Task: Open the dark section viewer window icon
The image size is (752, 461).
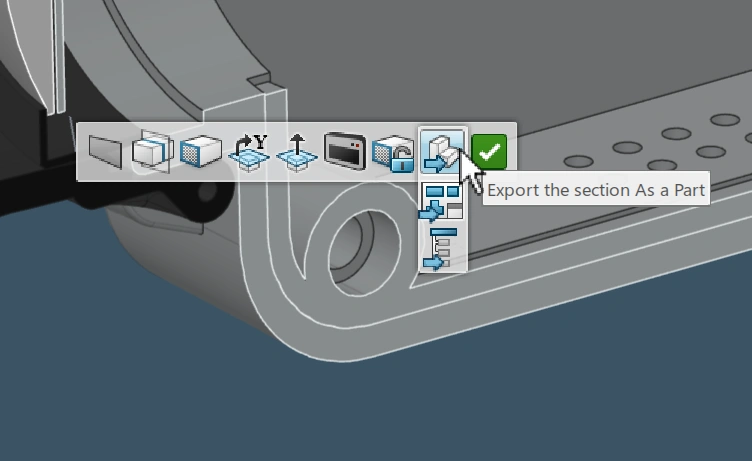Action: coord(345,152)
